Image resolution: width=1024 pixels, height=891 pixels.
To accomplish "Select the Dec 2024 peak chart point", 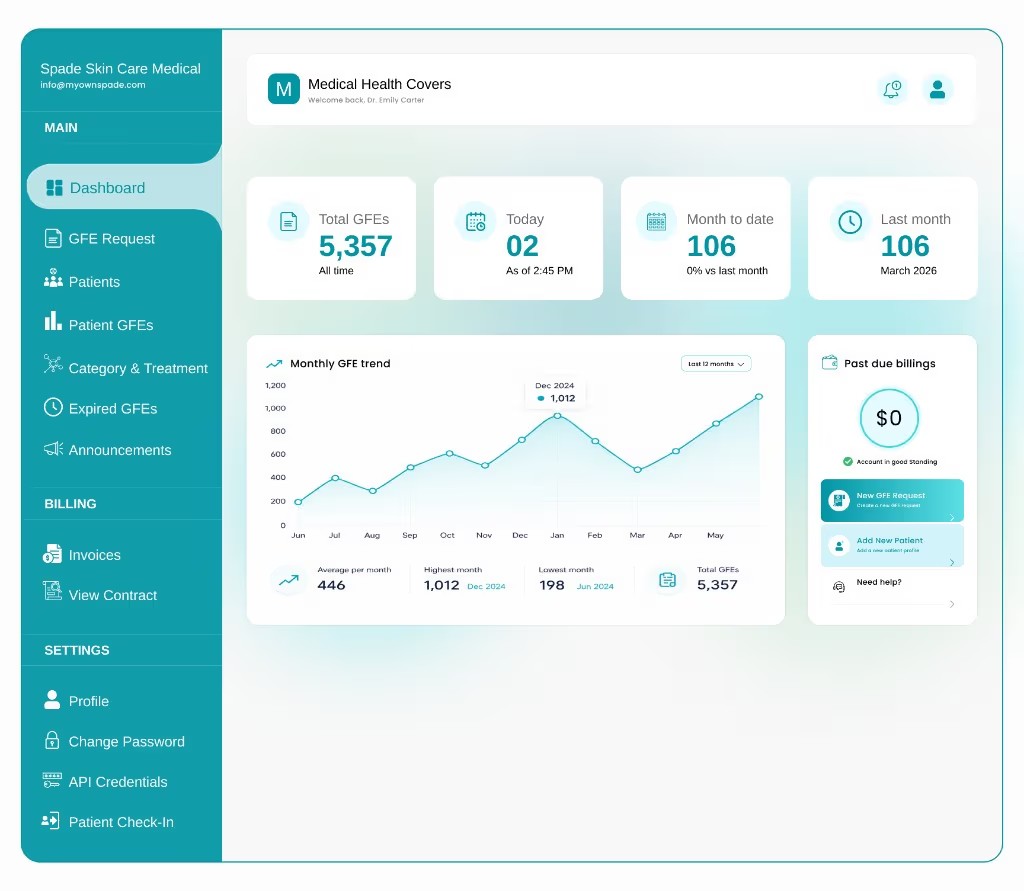I will click(556, 415).
